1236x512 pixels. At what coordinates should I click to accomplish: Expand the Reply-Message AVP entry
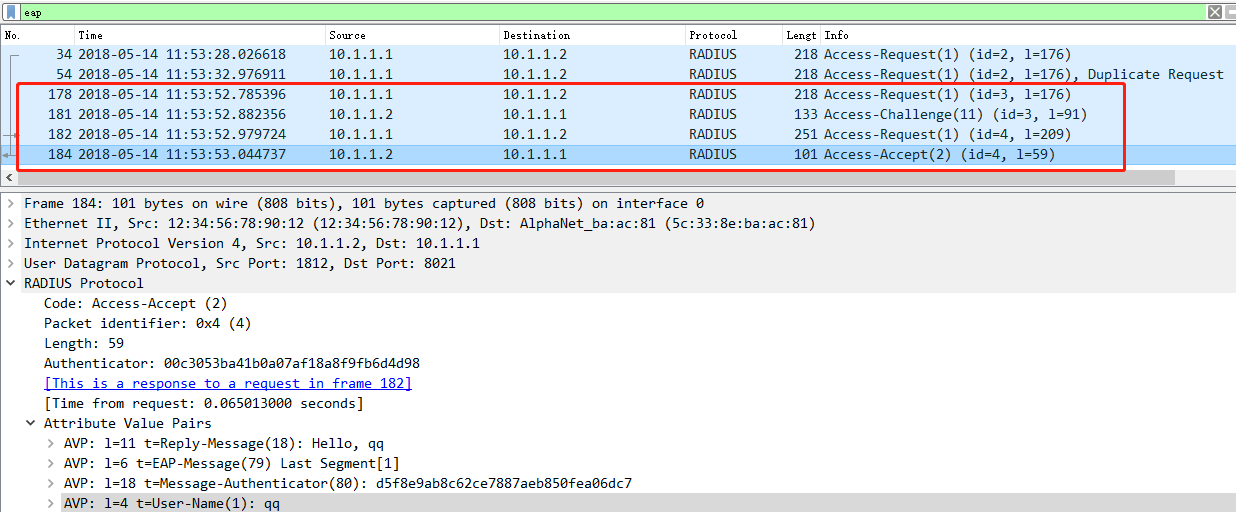50,443
